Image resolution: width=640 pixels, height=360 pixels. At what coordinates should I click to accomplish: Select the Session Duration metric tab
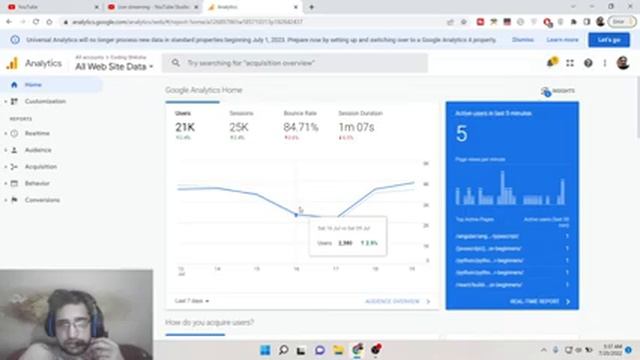(x=360, y=125)
